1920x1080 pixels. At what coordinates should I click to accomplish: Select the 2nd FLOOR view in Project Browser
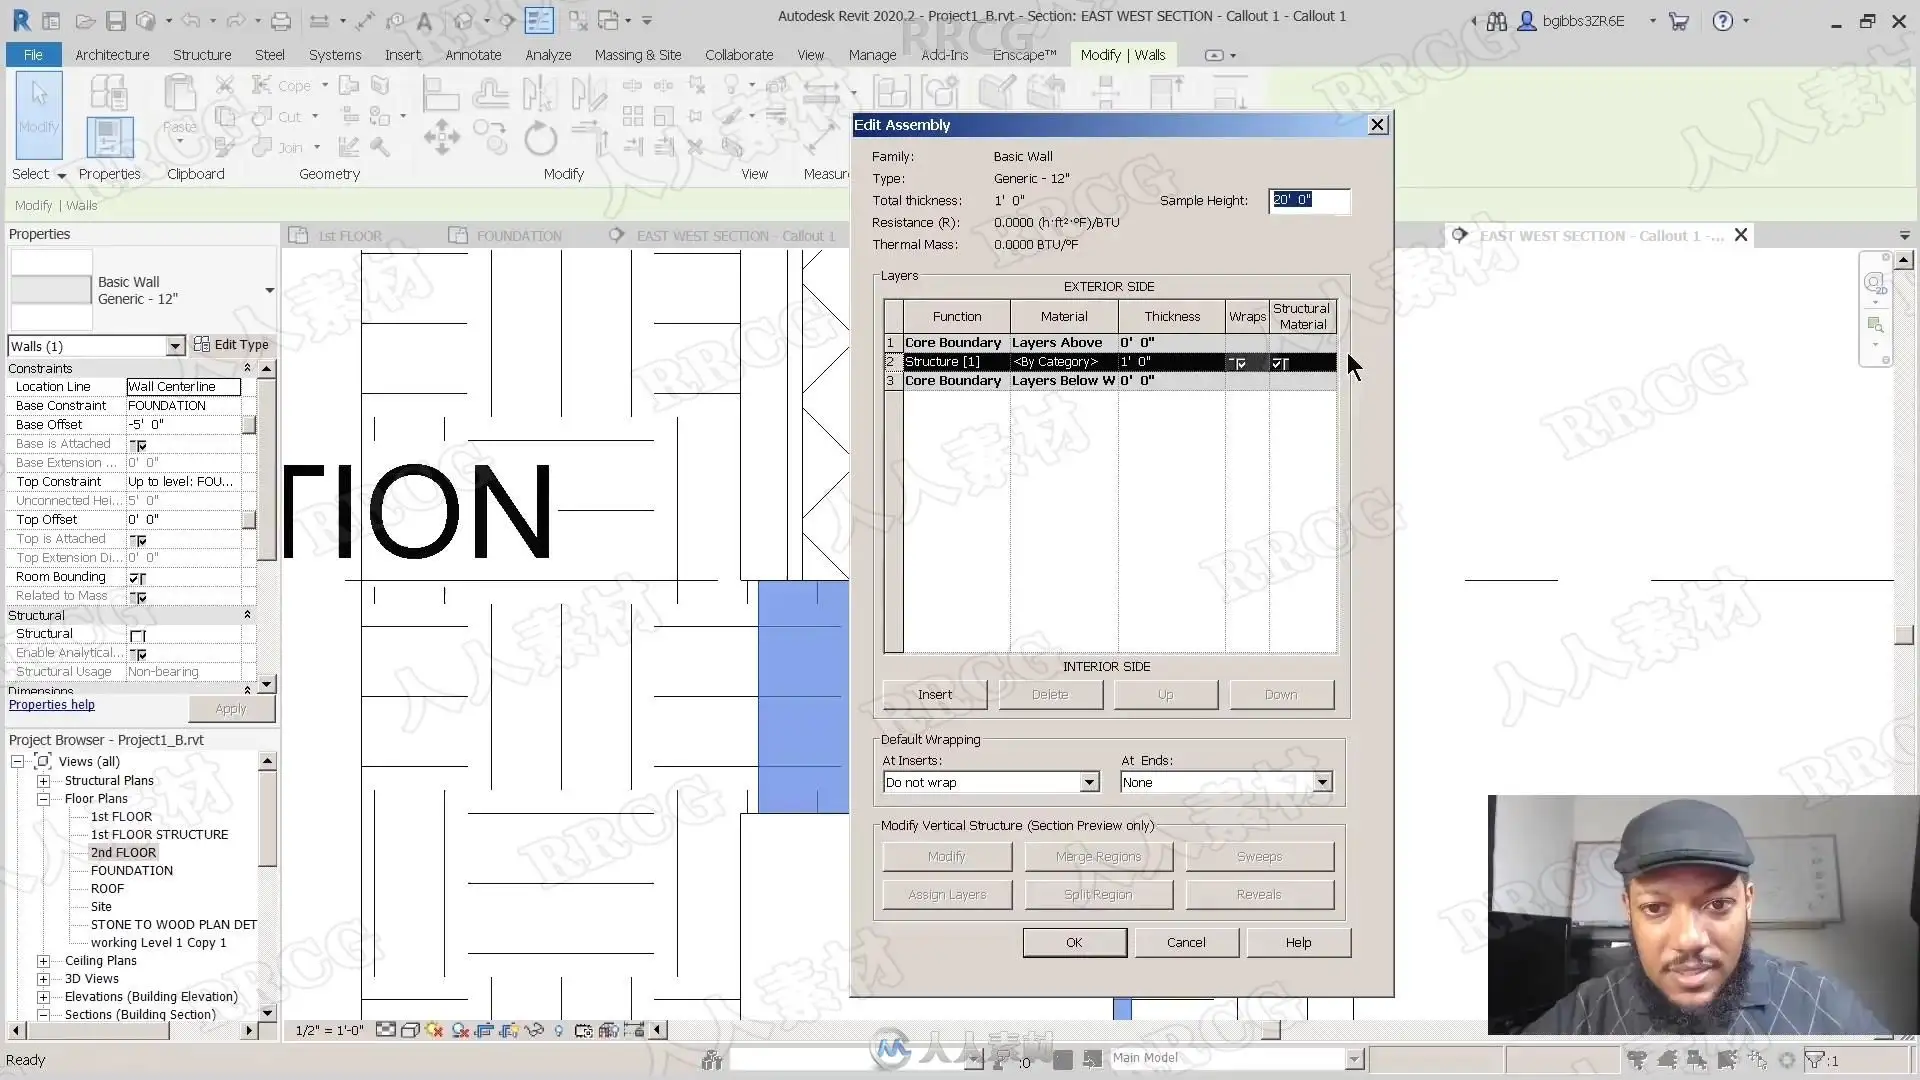click(123, 853)
